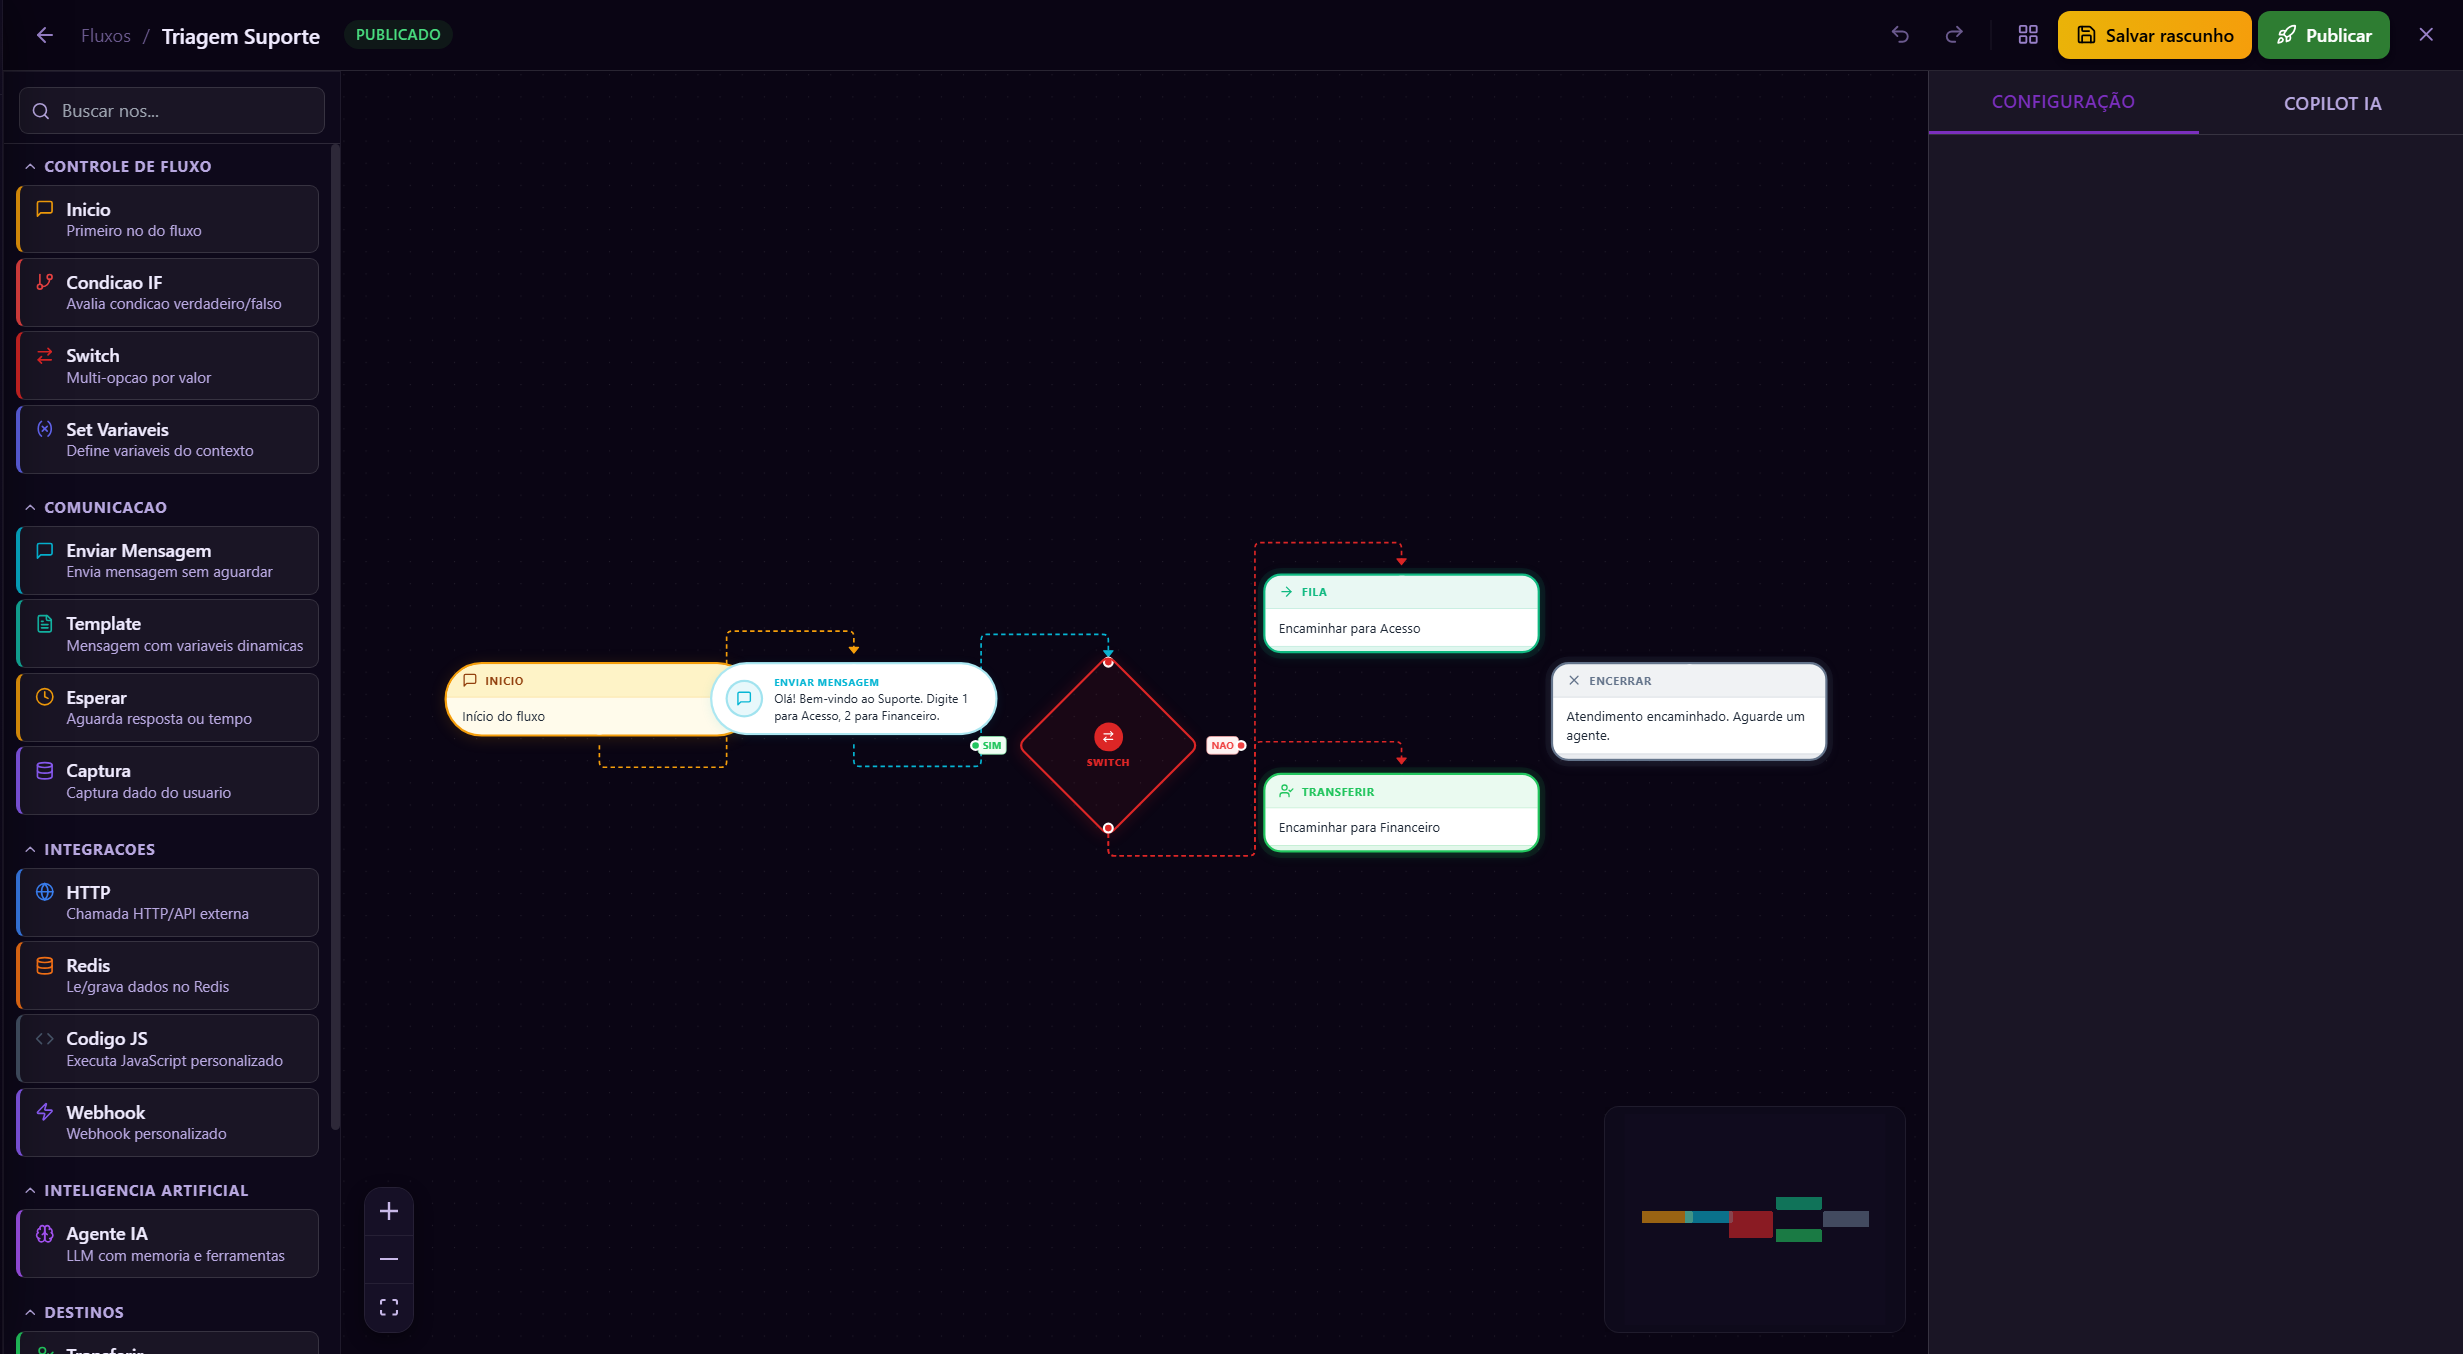Image resolution: width=2463 pixels, height=1354 pixels.
Task: Click 'Le/grava dados no Redis' description
Action: (x=148, y=987)
